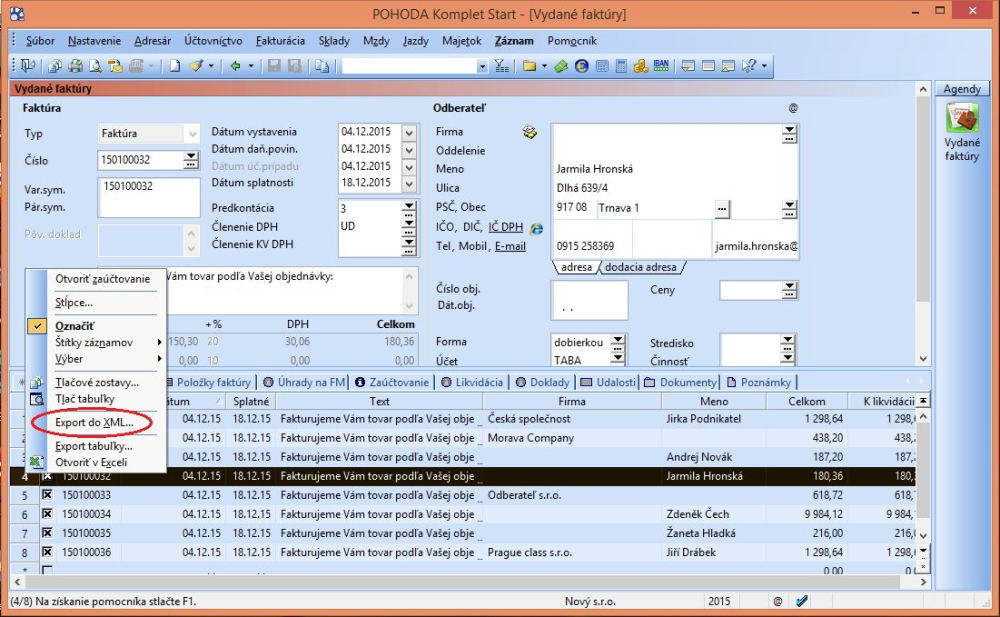Click the table horizontal scrollbar right arrow

[x=923, y=582]
